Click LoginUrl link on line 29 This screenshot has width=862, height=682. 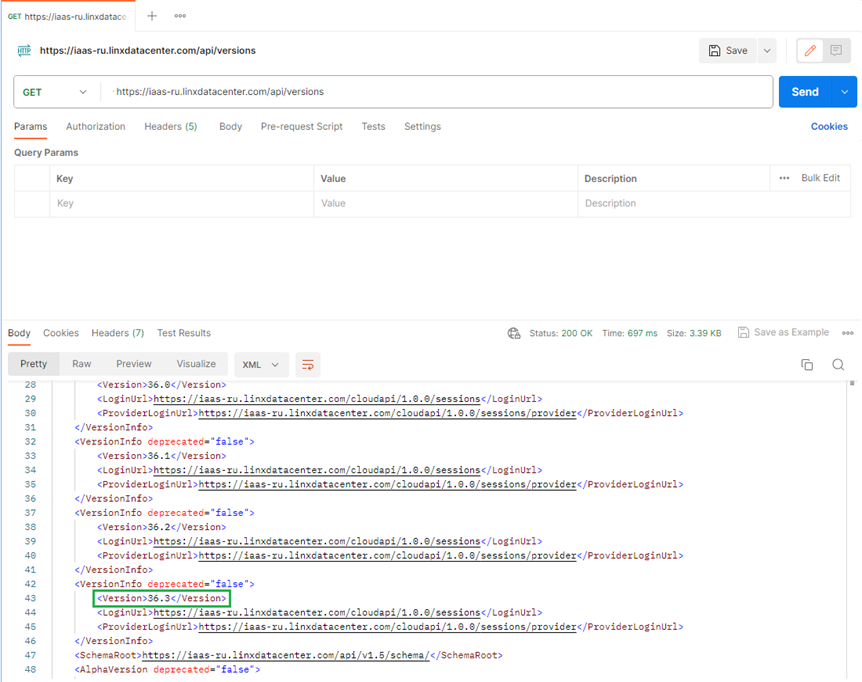point(317,399)
